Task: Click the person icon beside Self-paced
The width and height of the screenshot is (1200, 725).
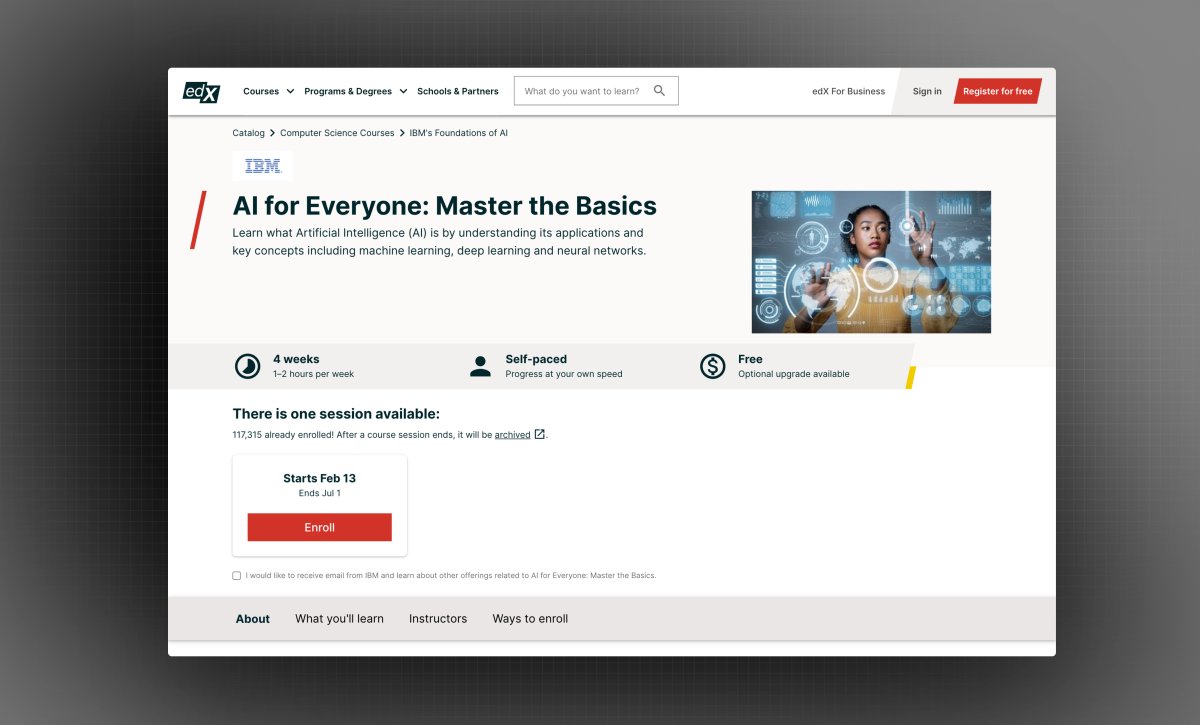Action: tap(480, 367)
